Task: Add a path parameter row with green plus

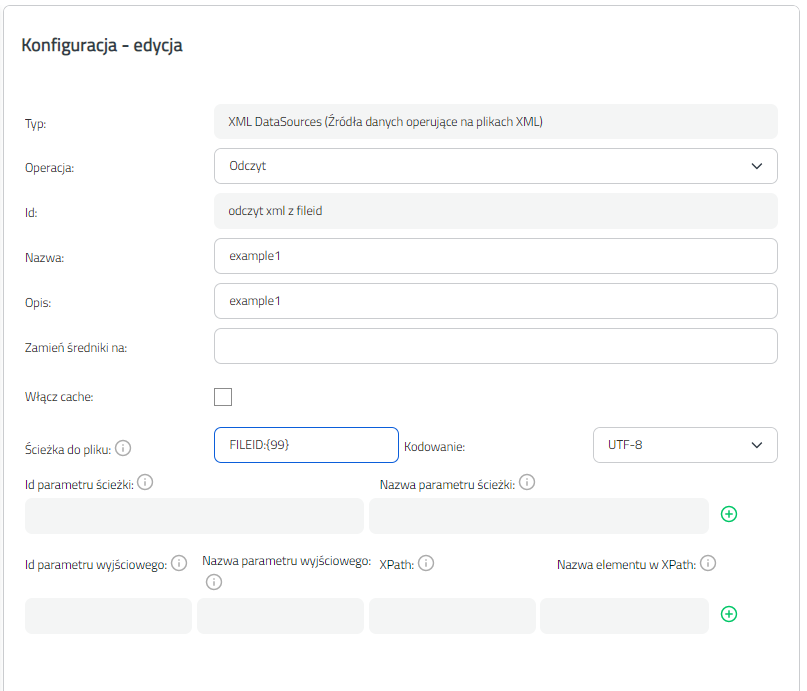Action: pos(729,514)
